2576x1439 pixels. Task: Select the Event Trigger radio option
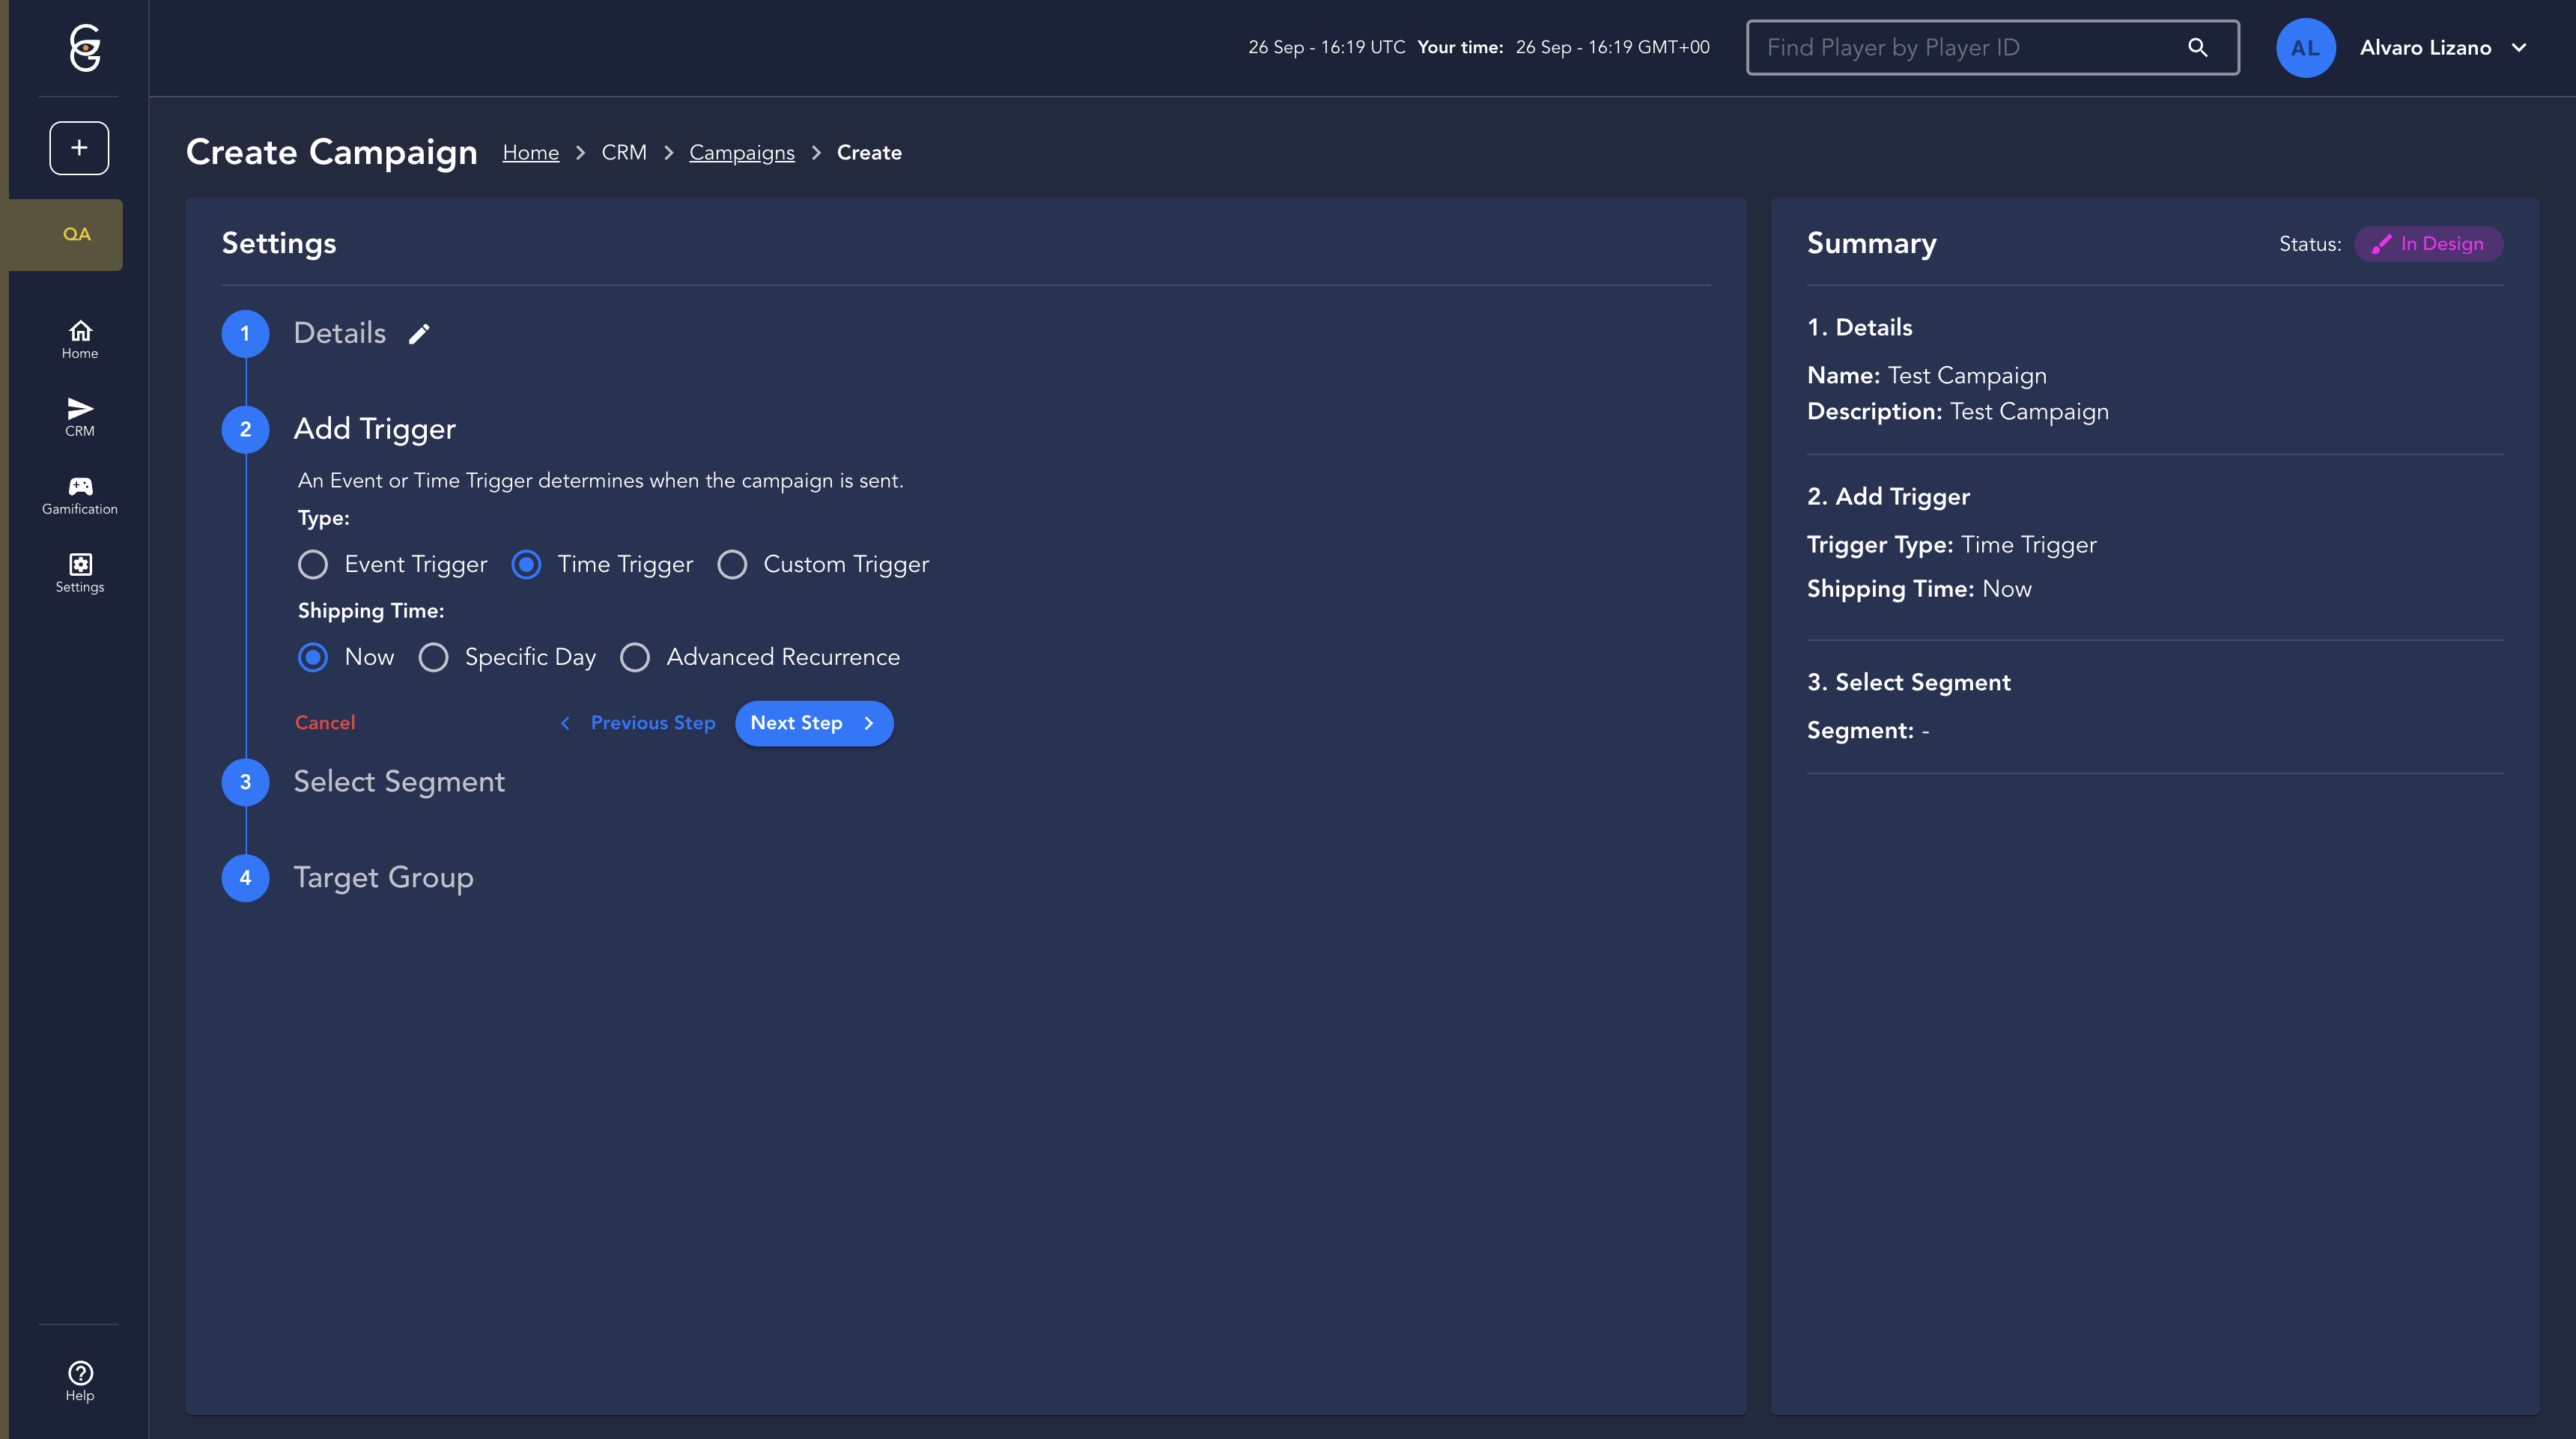coord(313,565)
